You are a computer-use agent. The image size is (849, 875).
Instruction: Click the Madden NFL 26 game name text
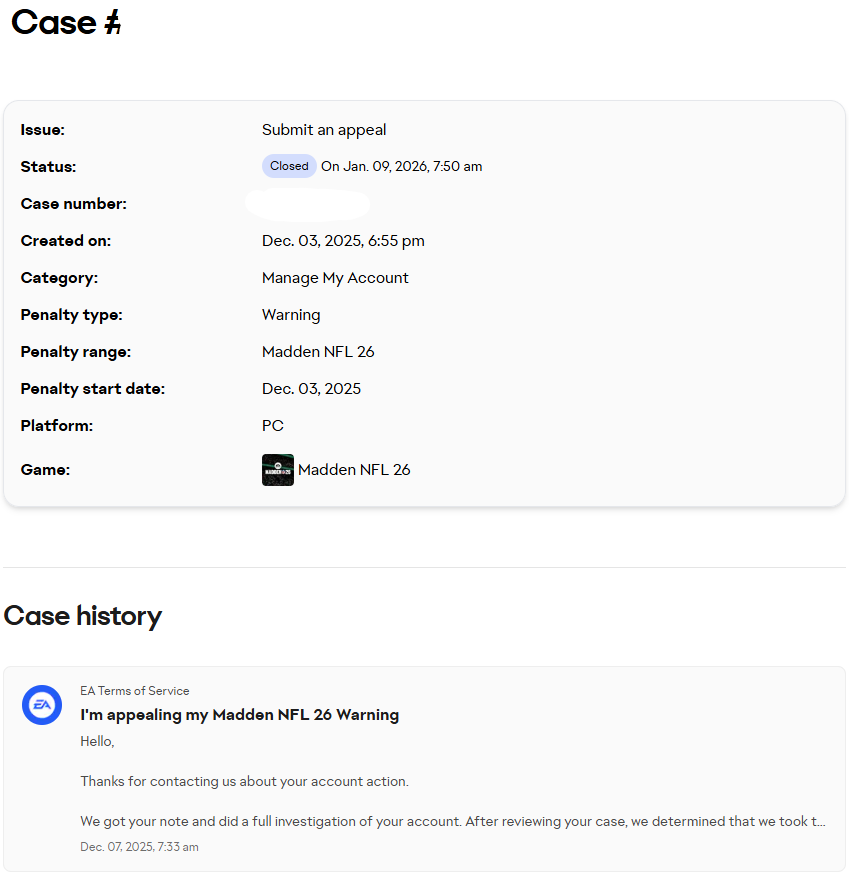click(x=354, y=470)
